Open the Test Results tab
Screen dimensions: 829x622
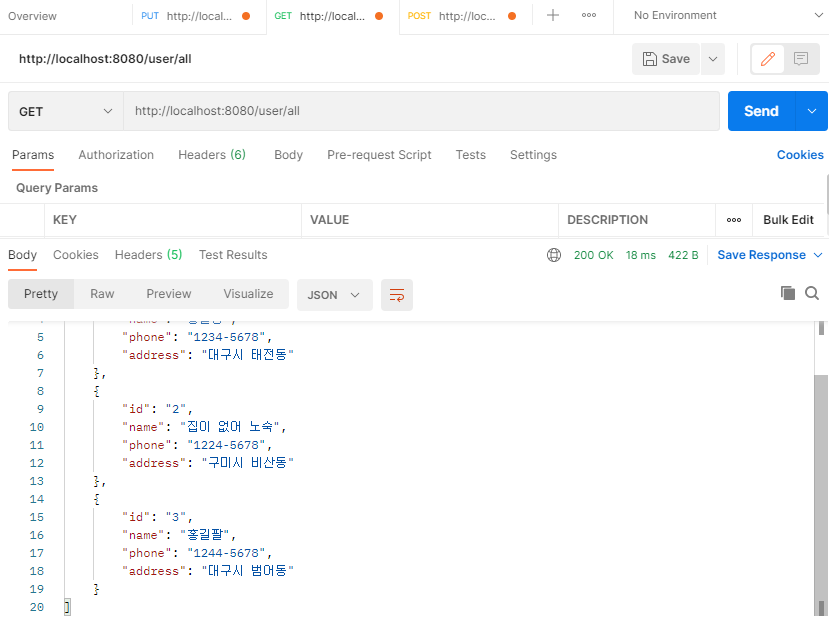233,255
